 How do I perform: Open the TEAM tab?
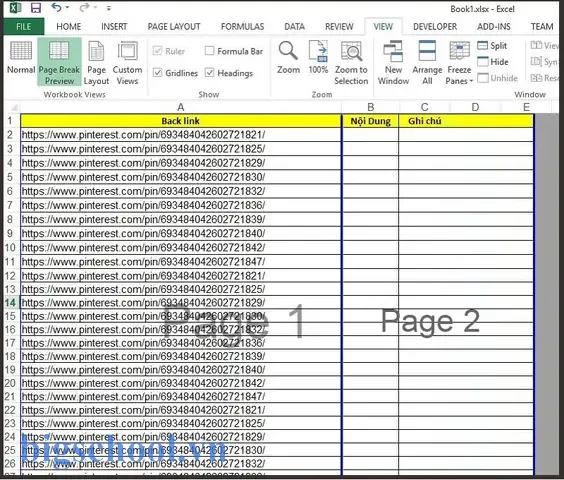tap(542, 27)
